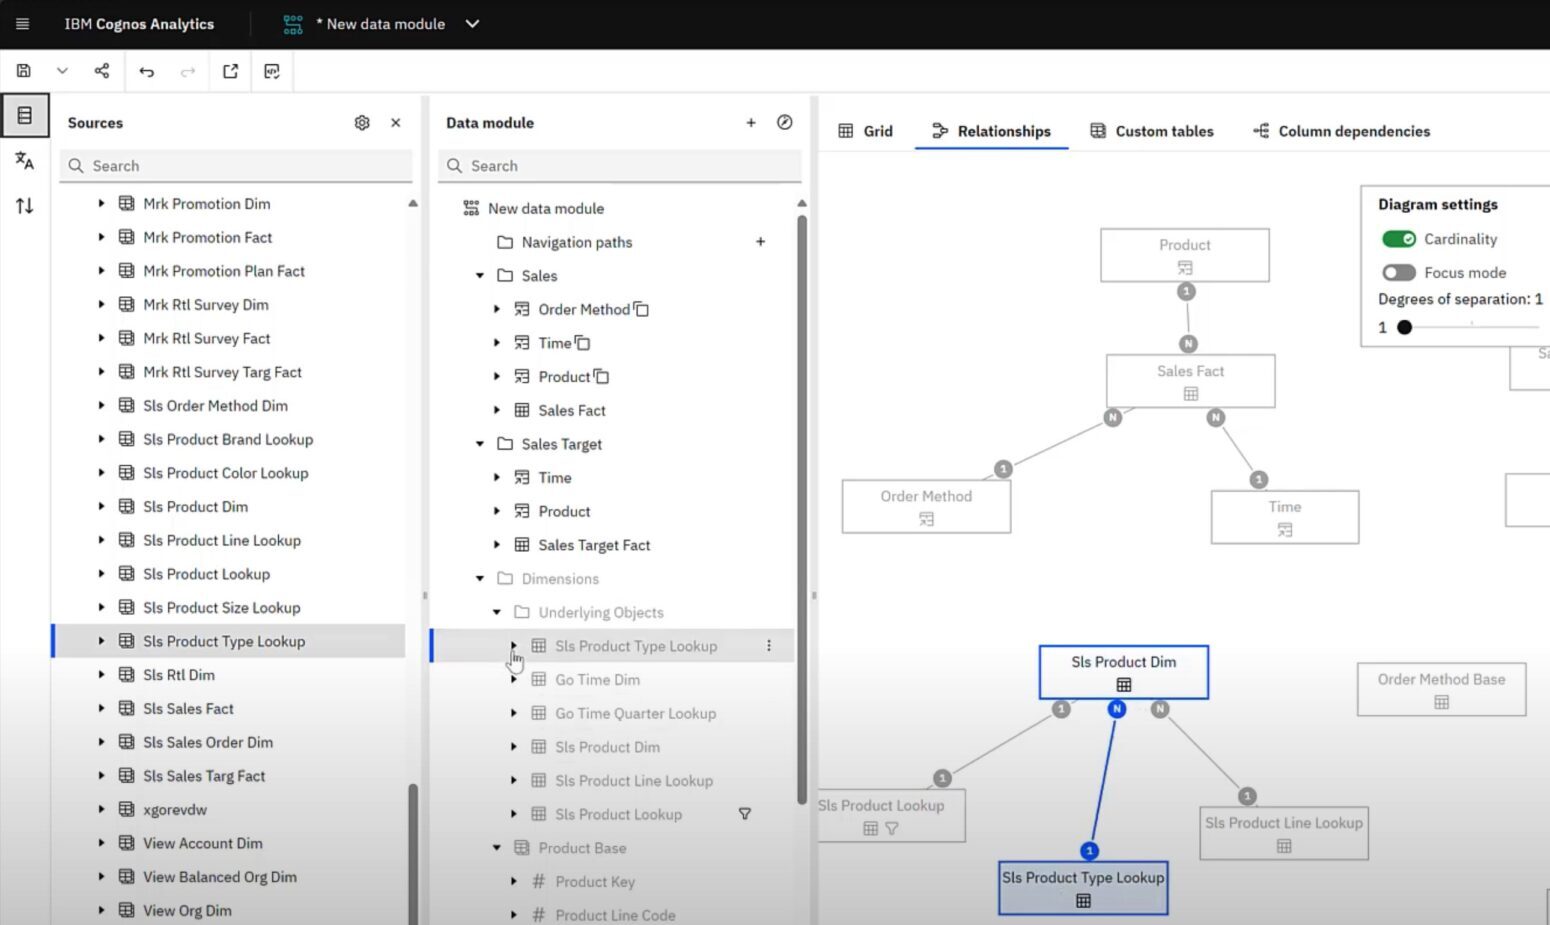The image size is (1550, 925).
Task: Share the current data module
Action: 101,71
